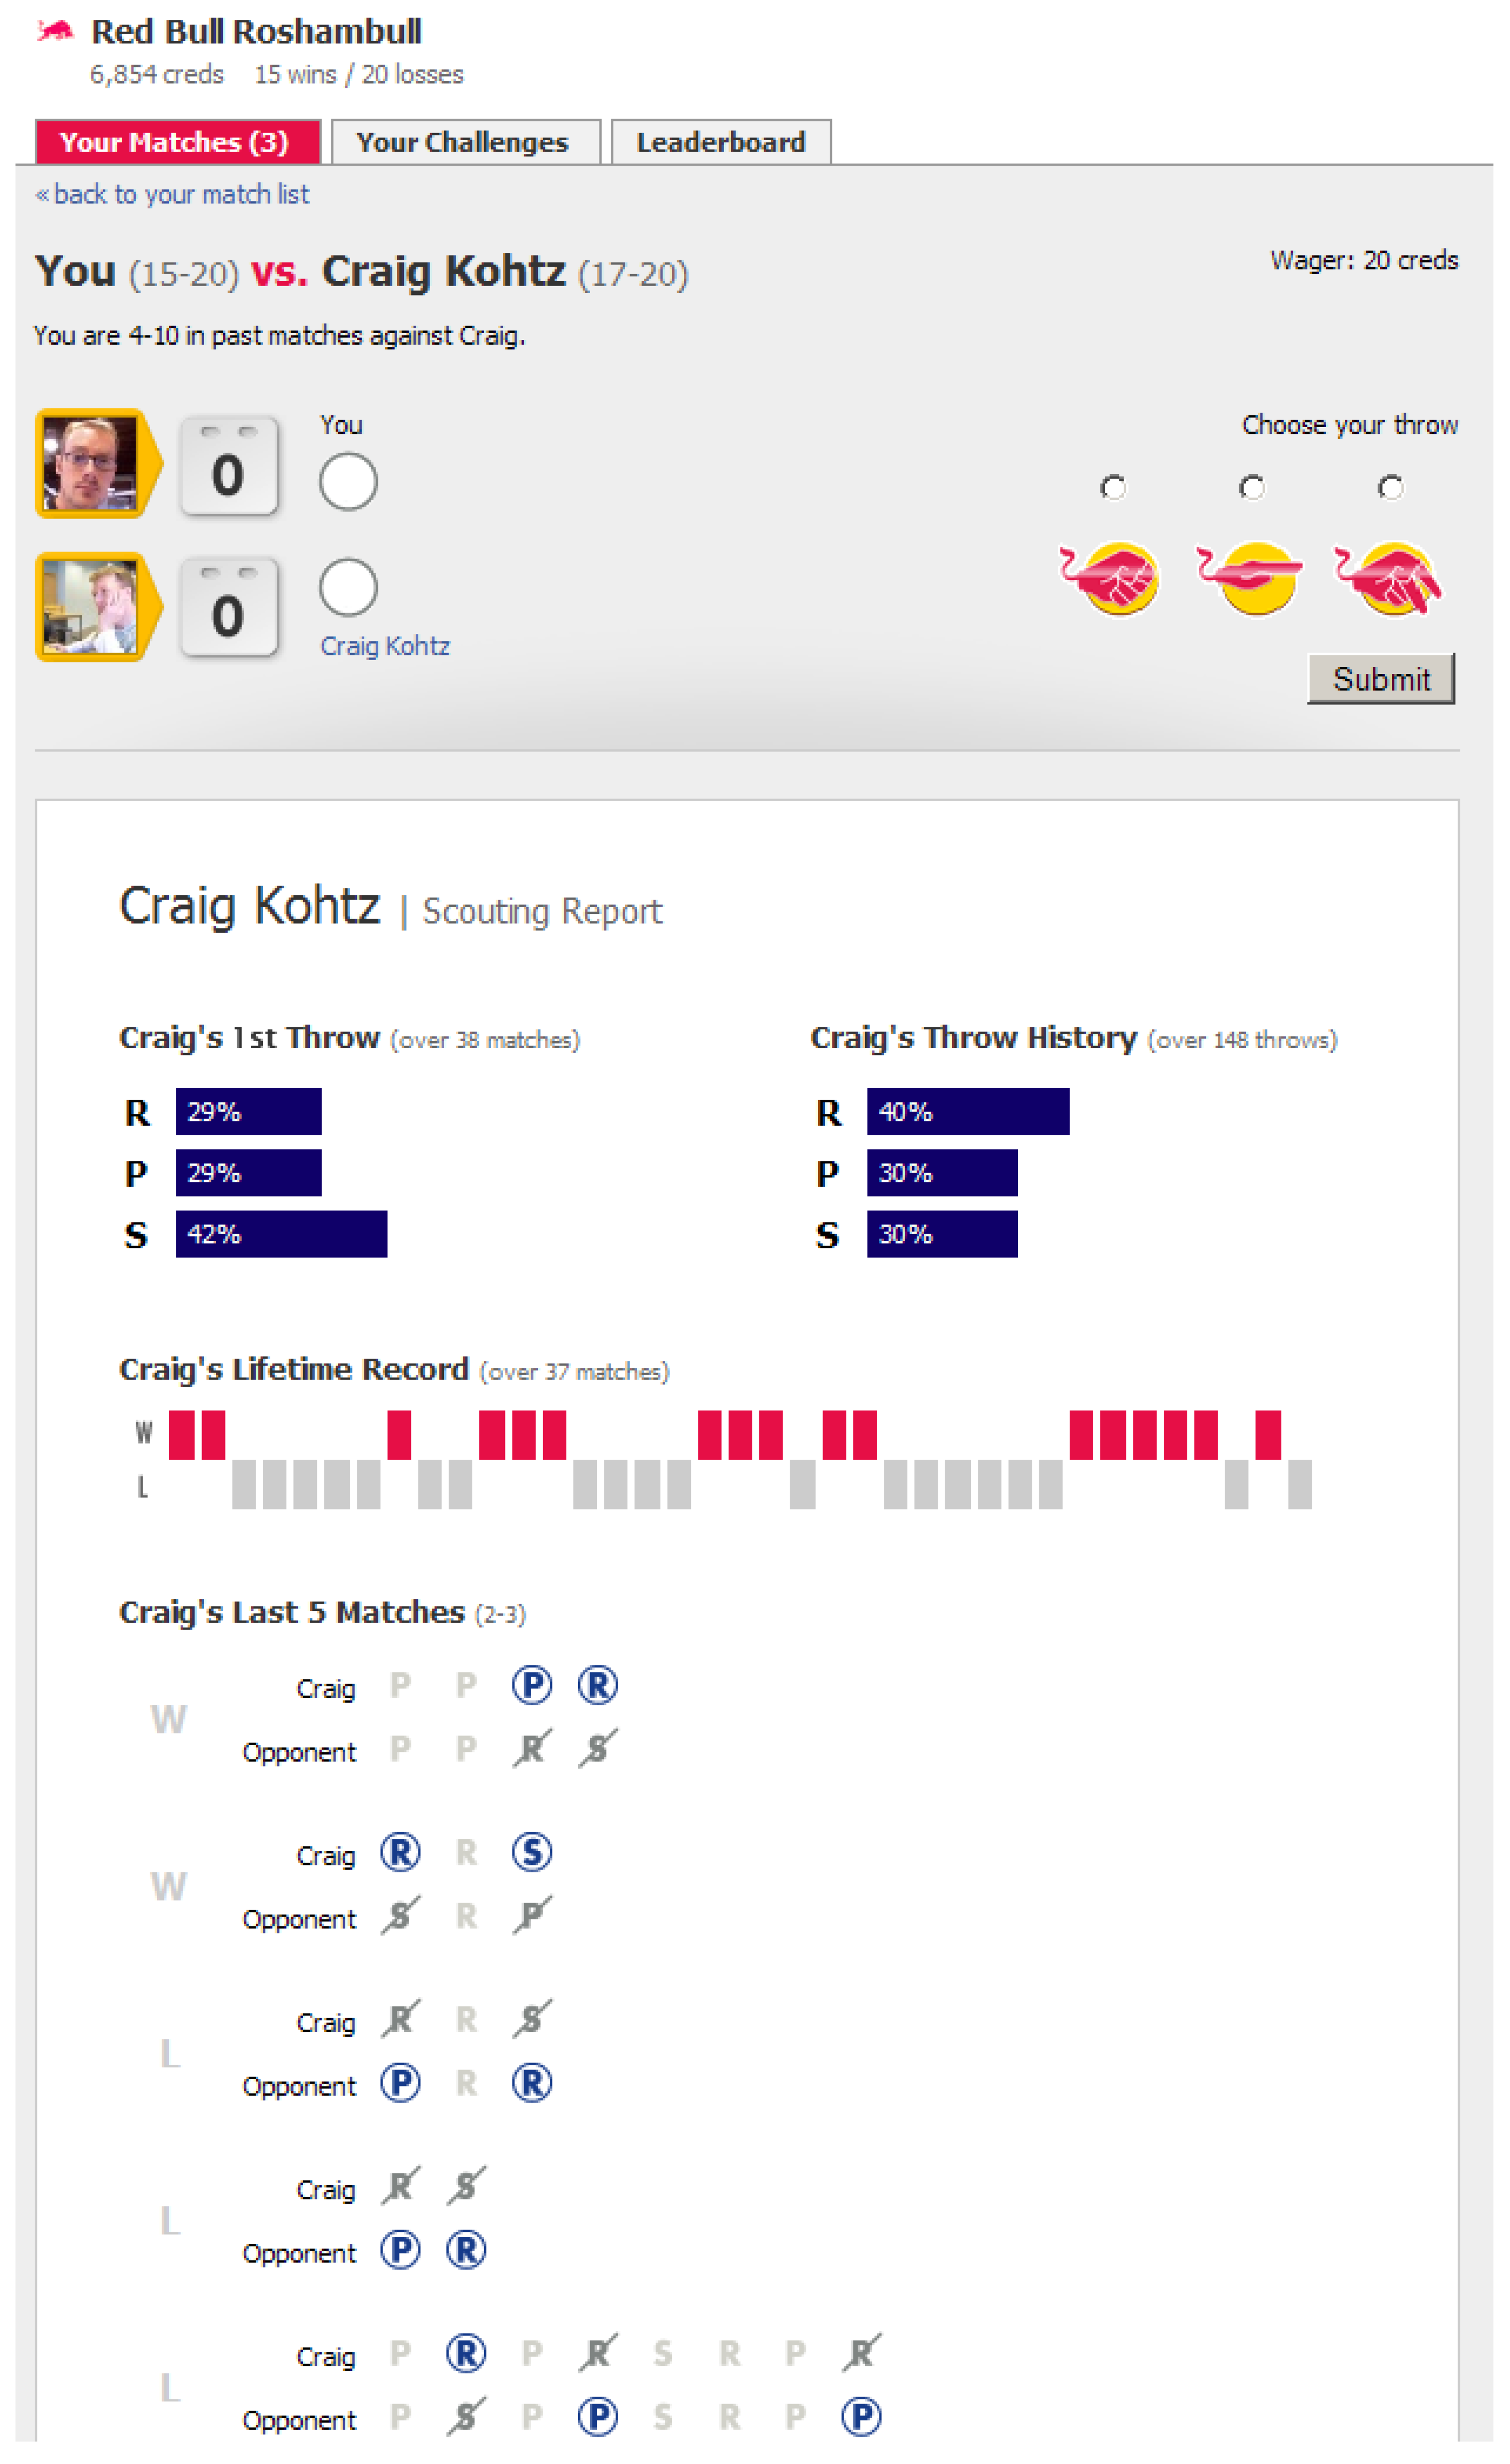Click your own profile photo badge
Image resolution: width=1510 pixels, height=2464 pixels.
pos(92,464)
